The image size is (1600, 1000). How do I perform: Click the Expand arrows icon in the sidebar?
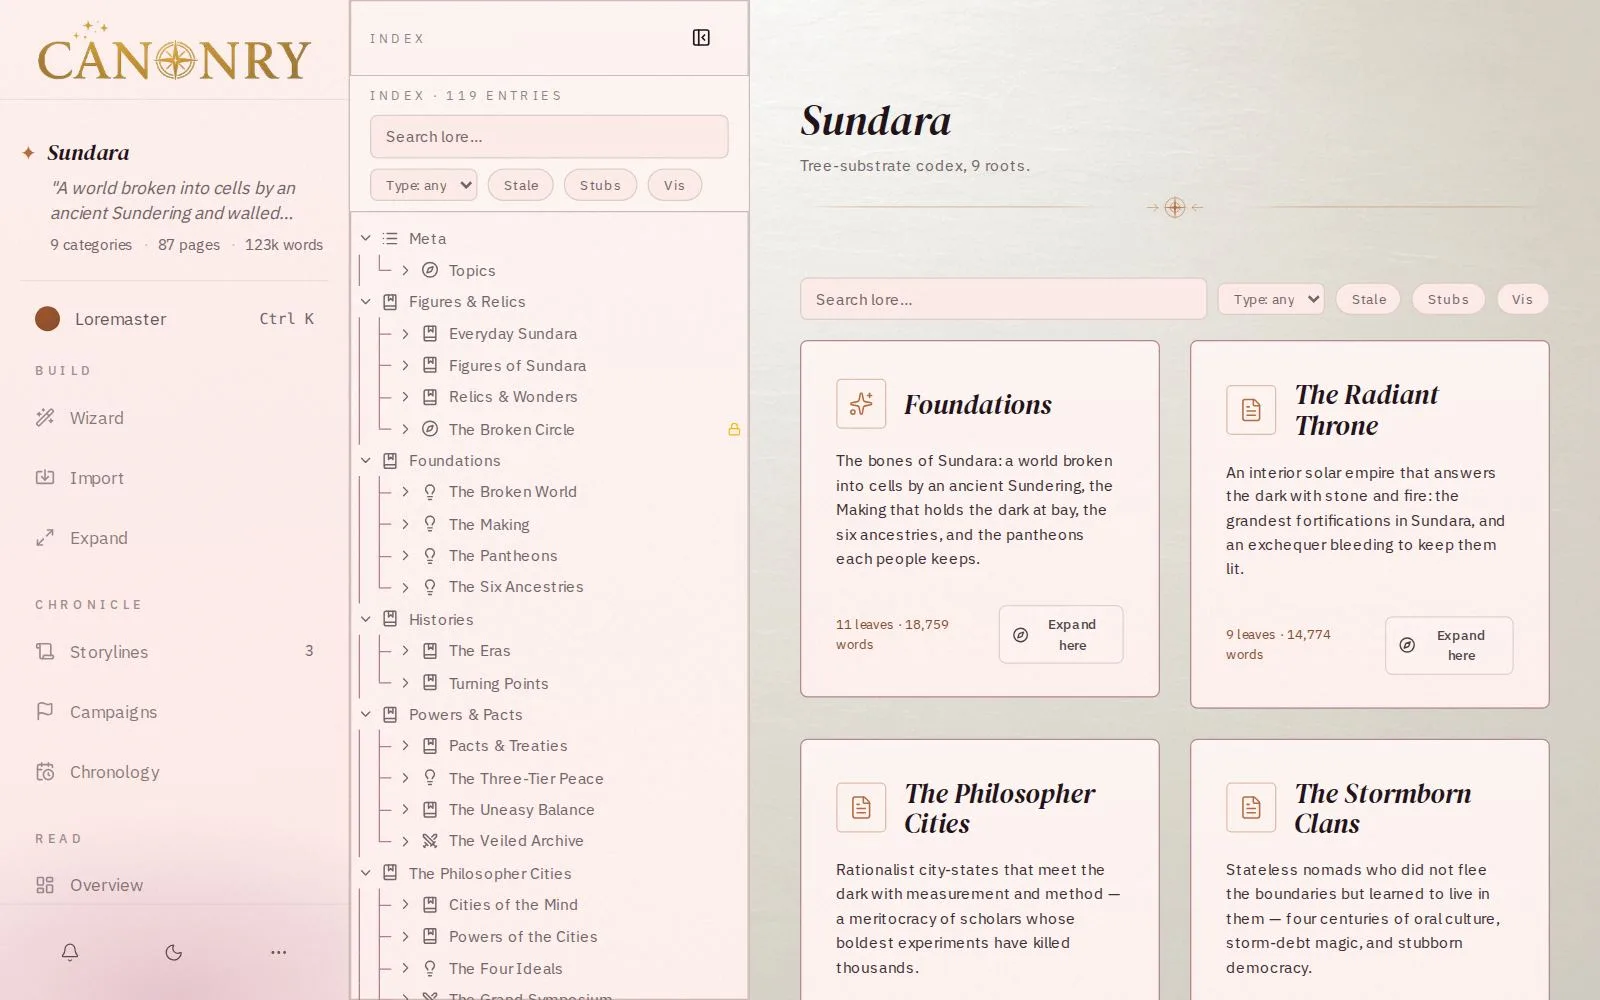[45, 538]
